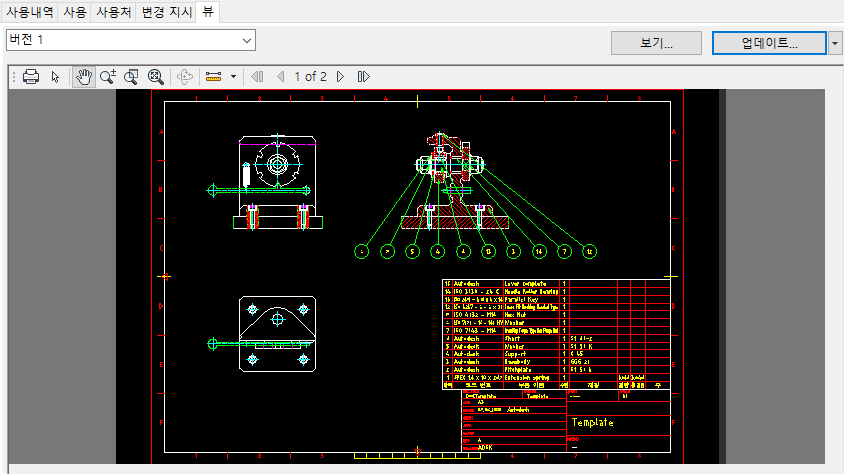The height and width of the screenshot is (474, 844).
Task: Select the 뷰 tab
Action: pos(208,11)
